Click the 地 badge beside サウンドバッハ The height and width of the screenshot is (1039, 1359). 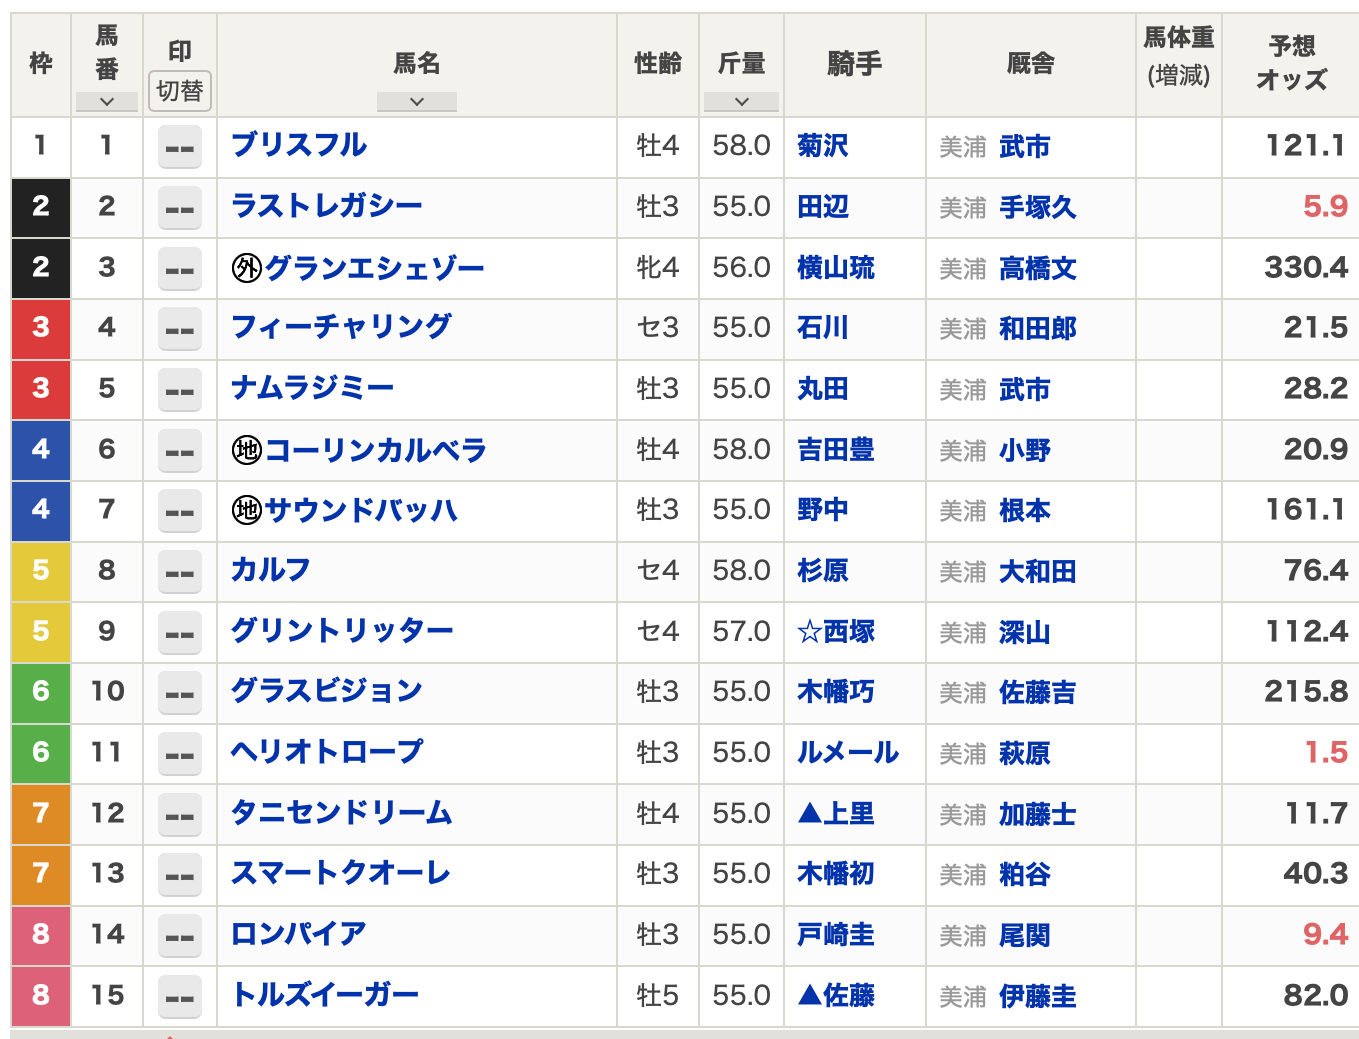pos(246,511)
